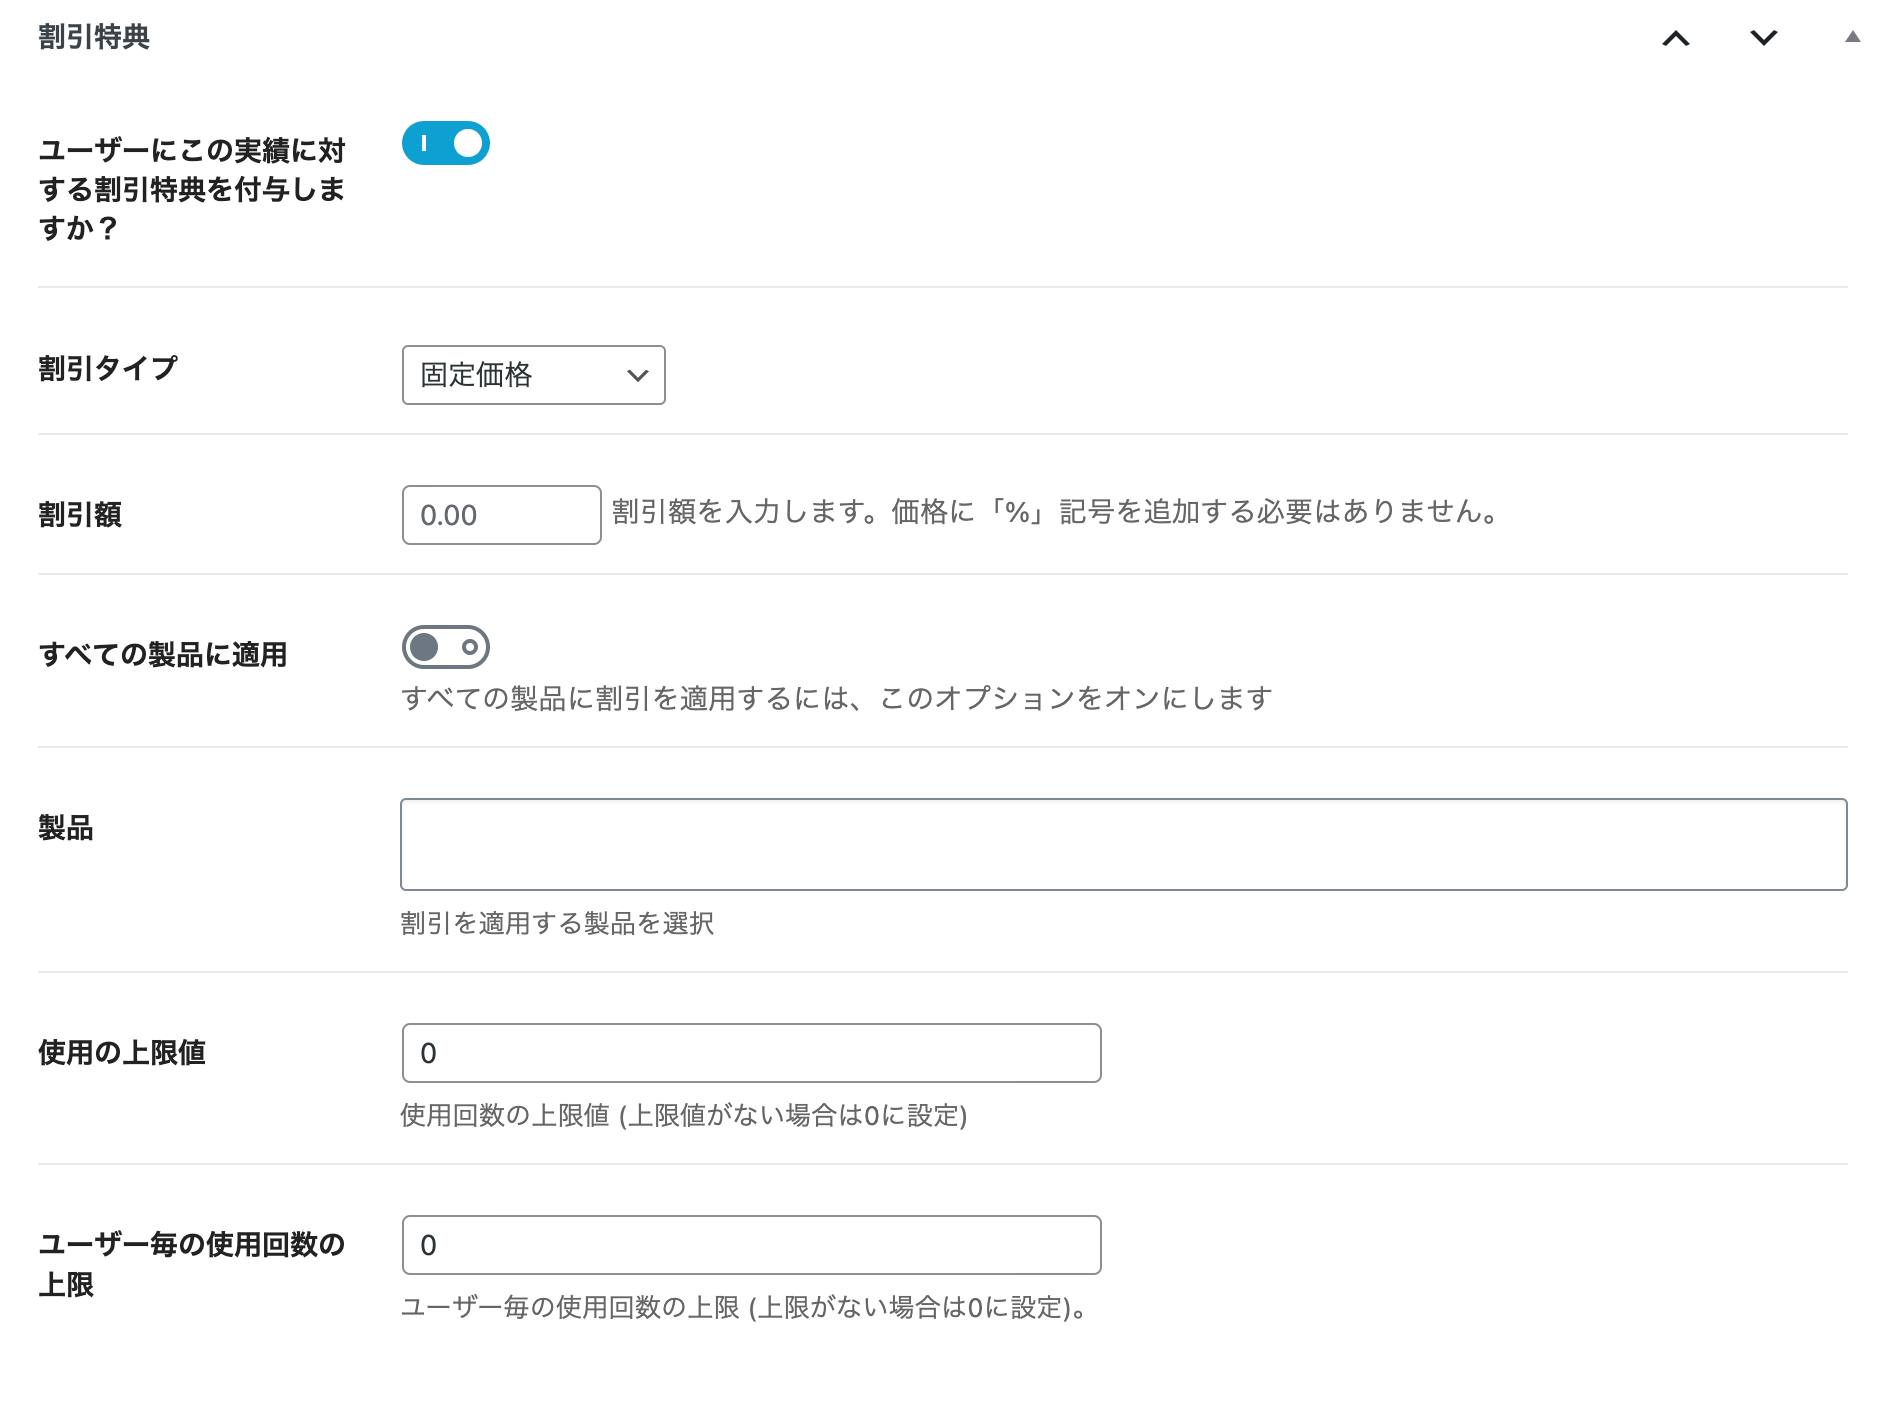Click the 割引額 label
This screenshot has height=1426, width=1896.
click(x=80, y=514)
